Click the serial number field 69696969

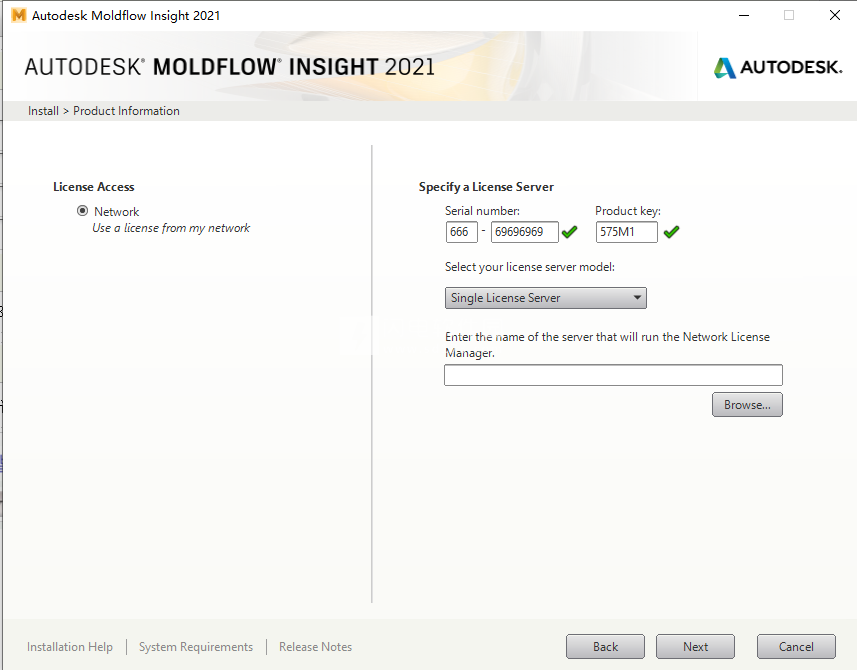coord(525,232)
